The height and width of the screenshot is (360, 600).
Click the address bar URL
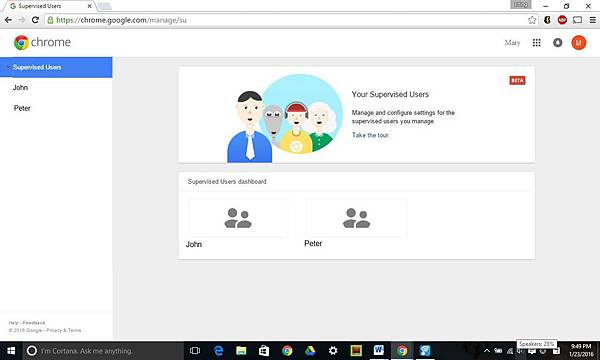coord(121,20)
